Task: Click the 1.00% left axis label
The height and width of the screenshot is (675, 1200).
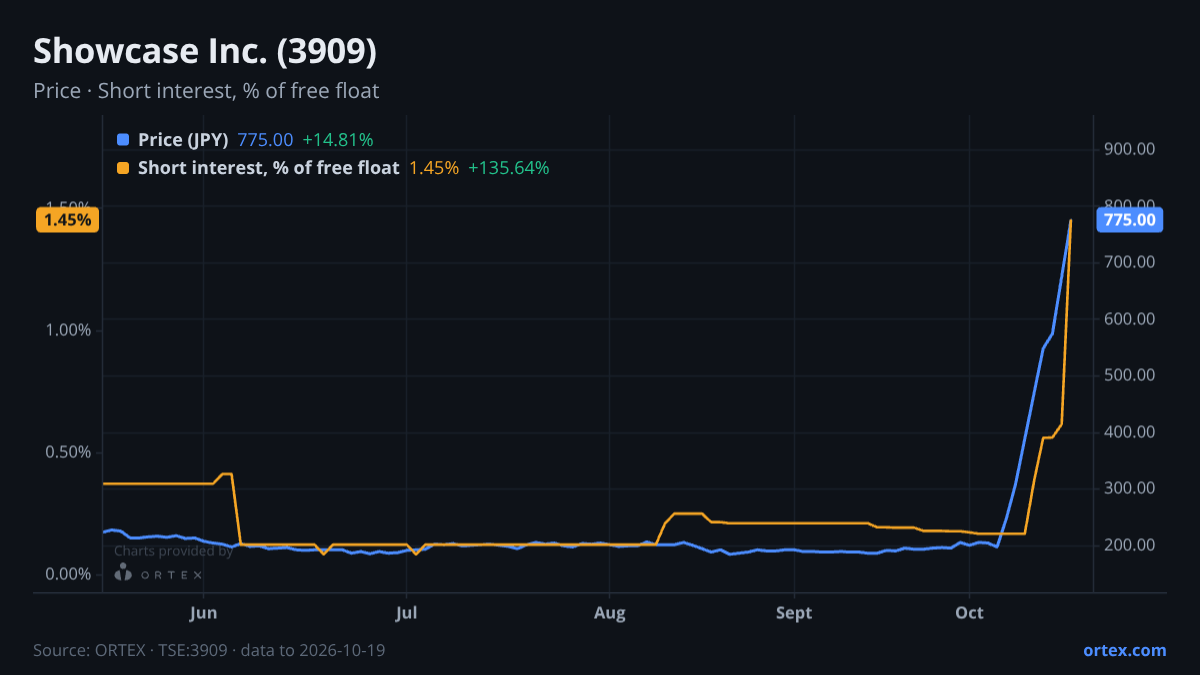Action: pyautogui.click(x=68, y=330)
